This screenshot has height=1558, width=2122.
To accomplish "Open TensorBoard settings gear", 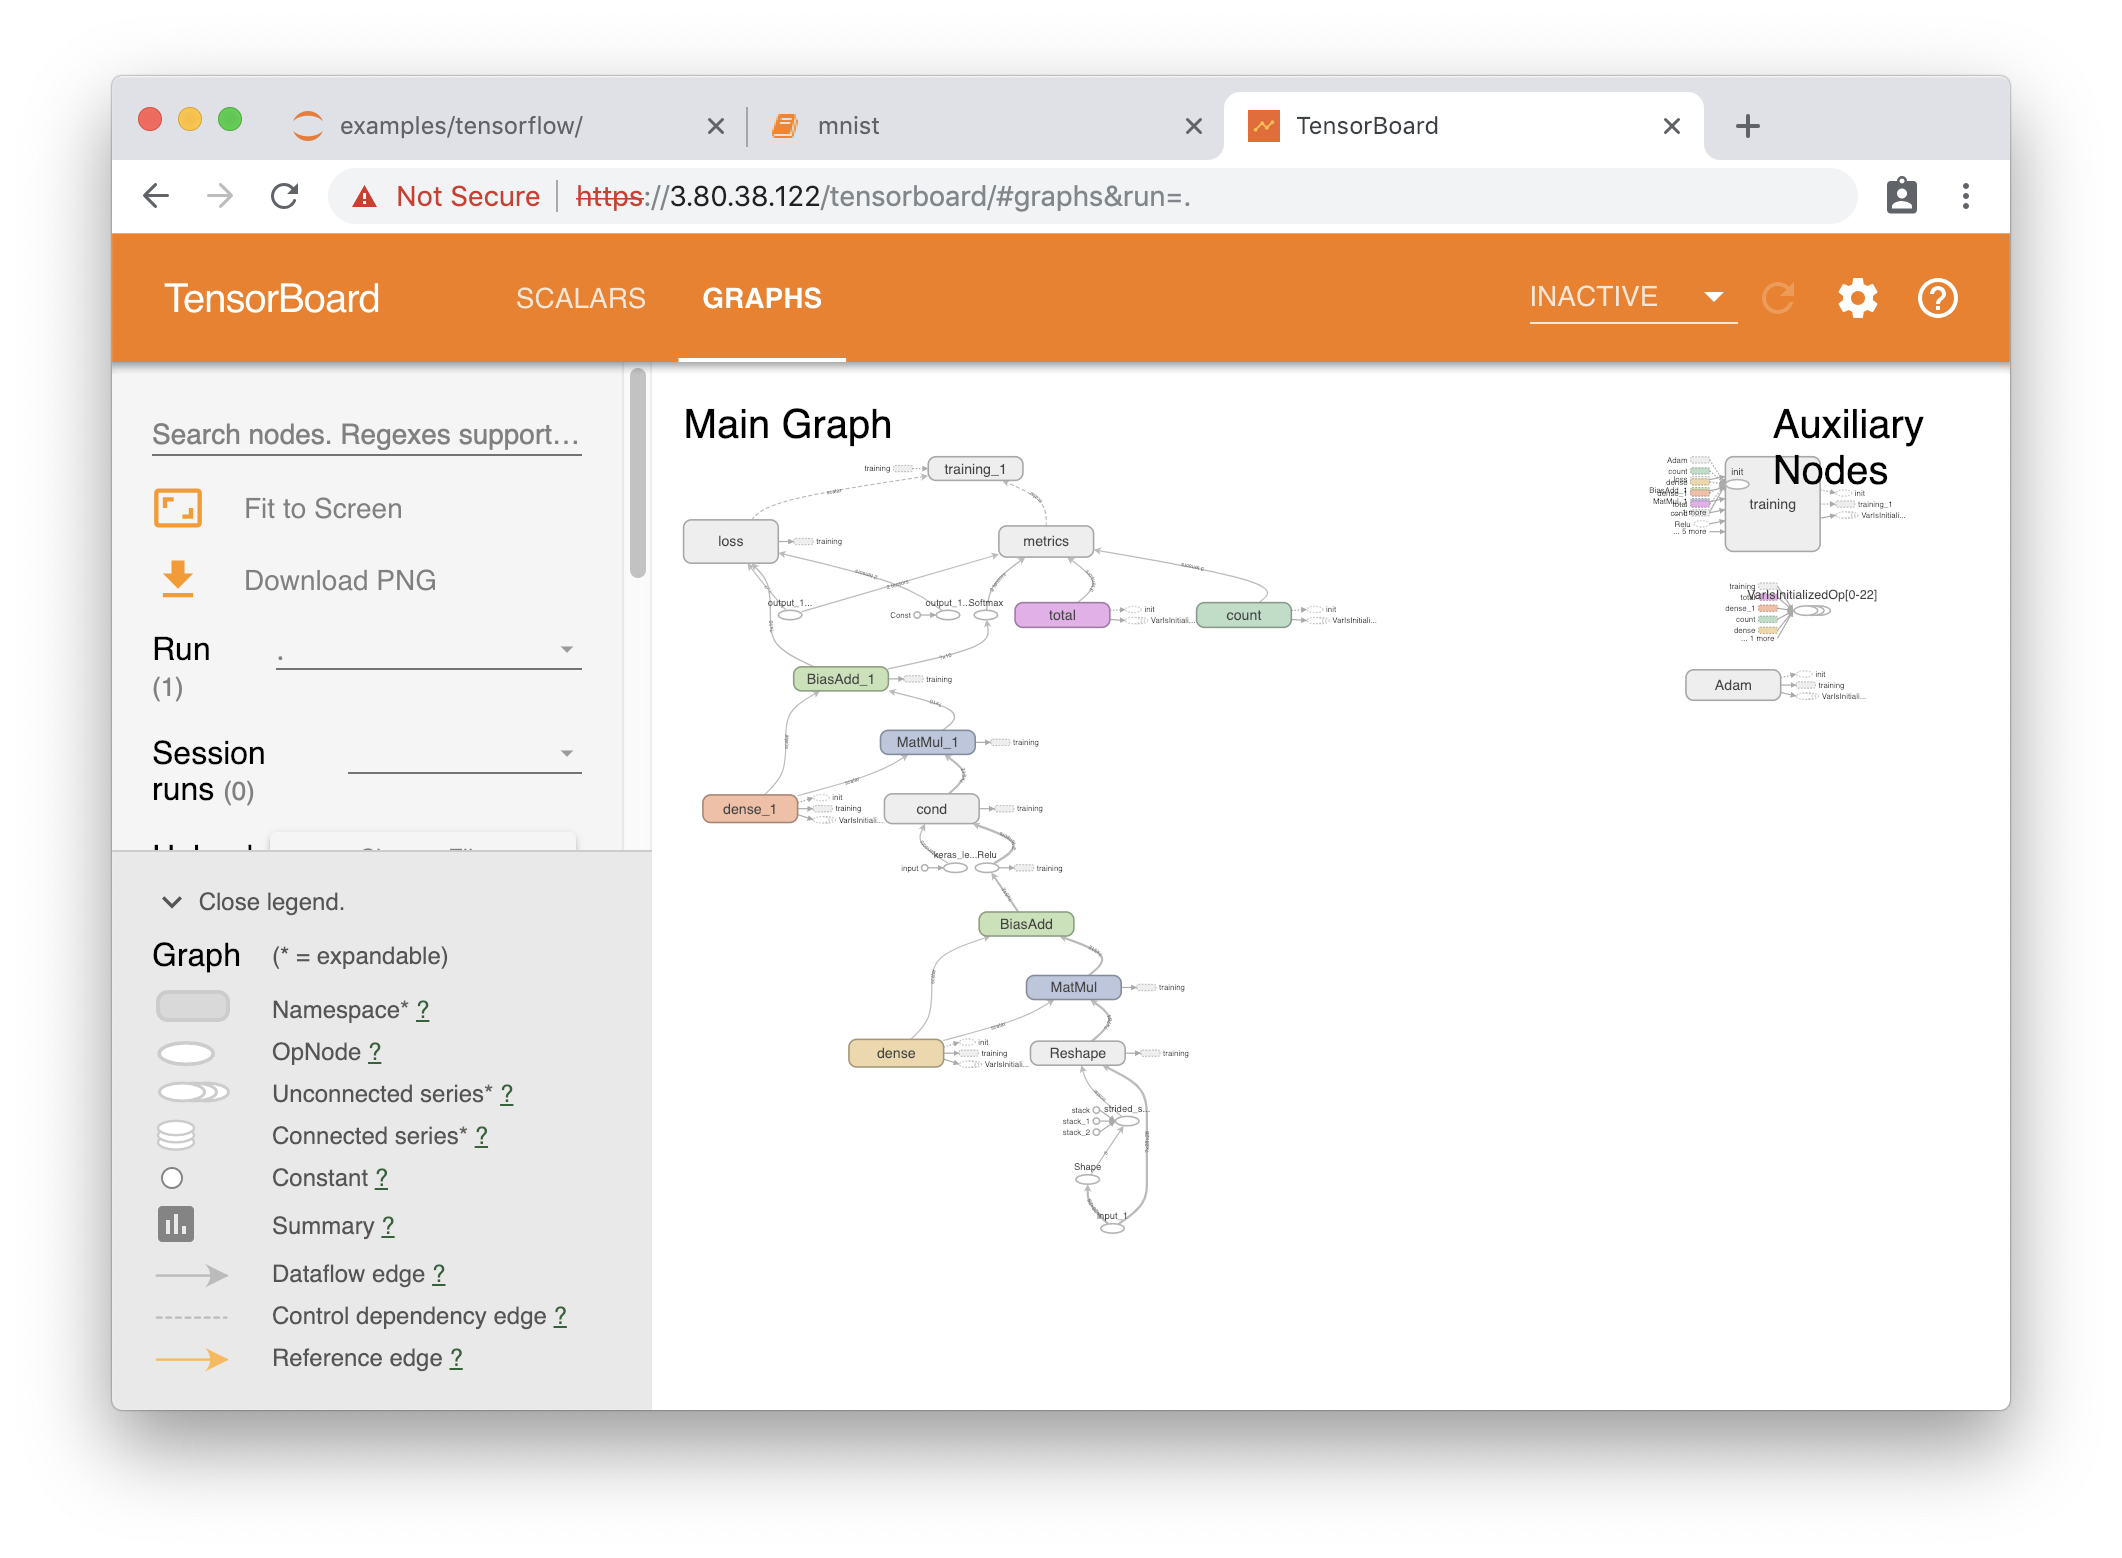I will 1857,298.
